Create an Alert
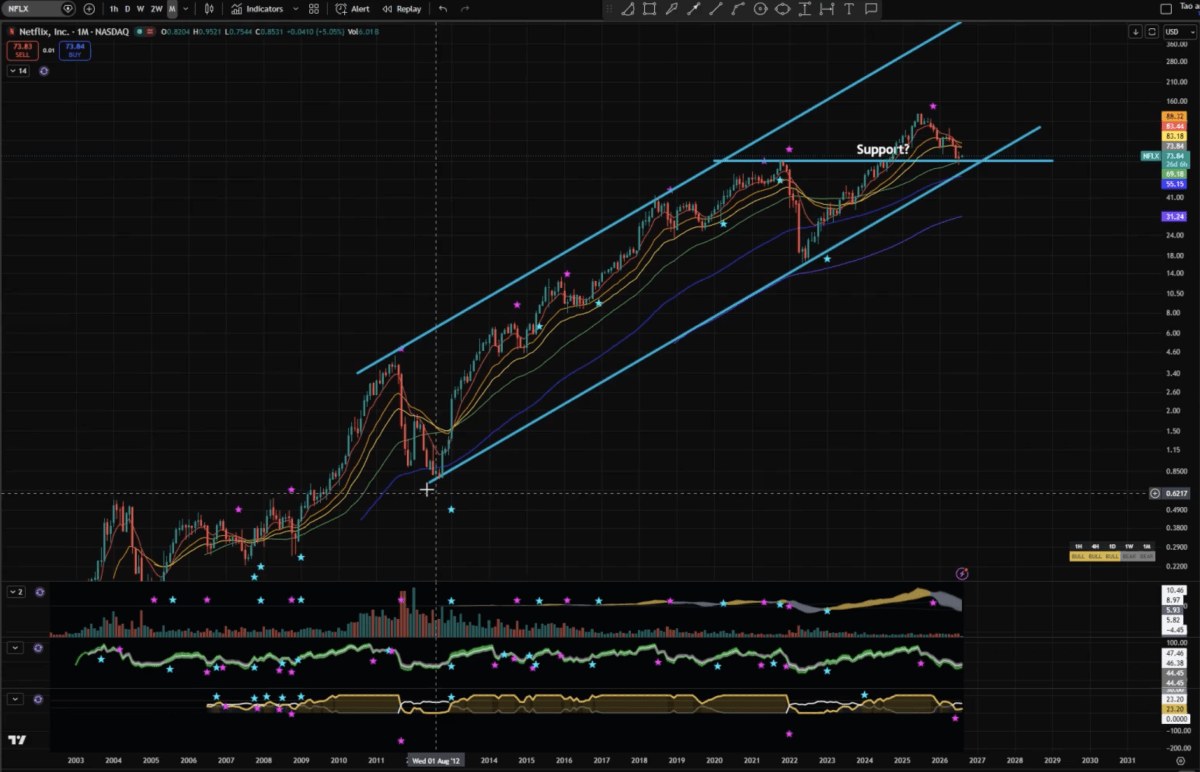The image size is (1200, 772). (x=352, y=9)
